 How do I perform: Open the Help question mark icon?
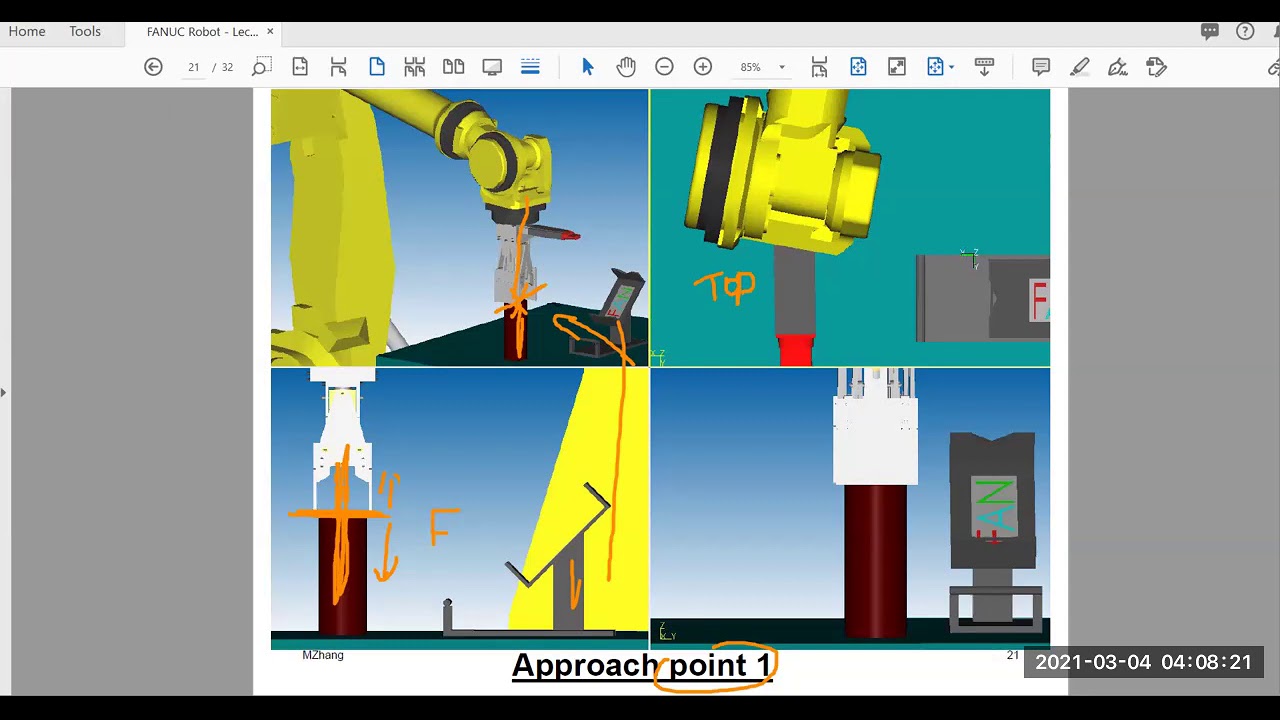pyautogui.click(x=1245, y=31)
